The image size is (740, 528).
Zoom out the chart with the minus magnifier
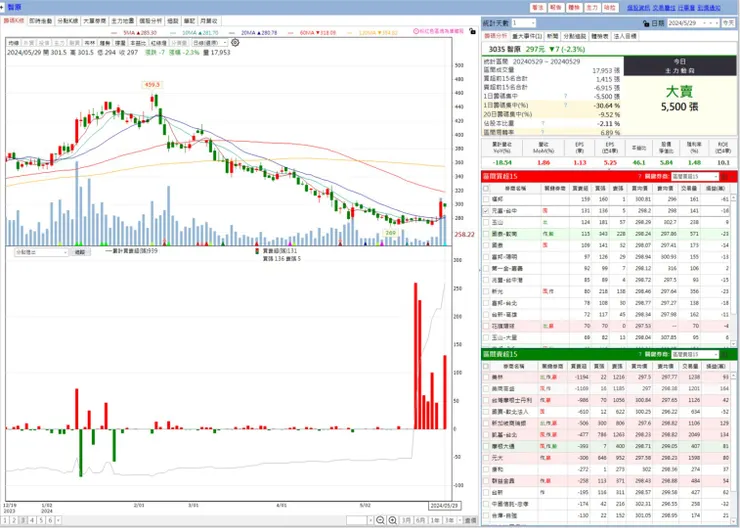click(x=380, y=520)
